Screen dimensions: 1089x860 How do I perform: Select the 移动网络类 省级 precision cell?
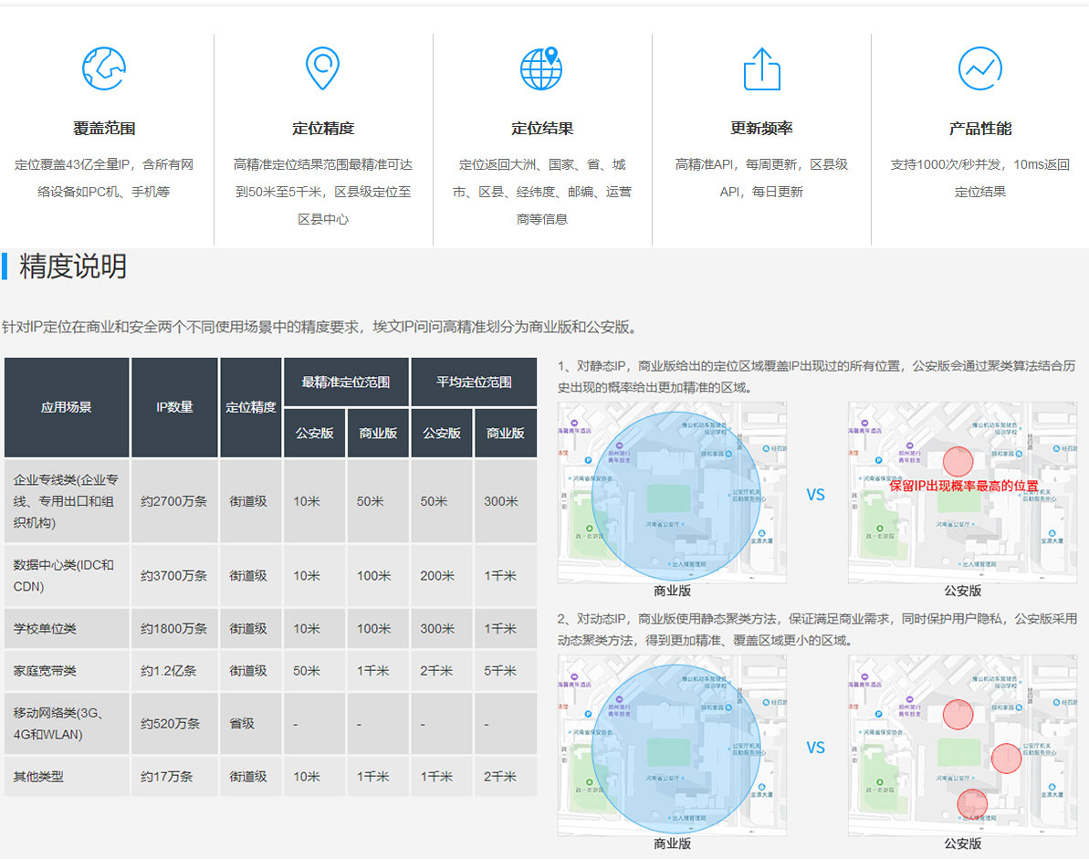pyautogui.click(x=250, y=724)
